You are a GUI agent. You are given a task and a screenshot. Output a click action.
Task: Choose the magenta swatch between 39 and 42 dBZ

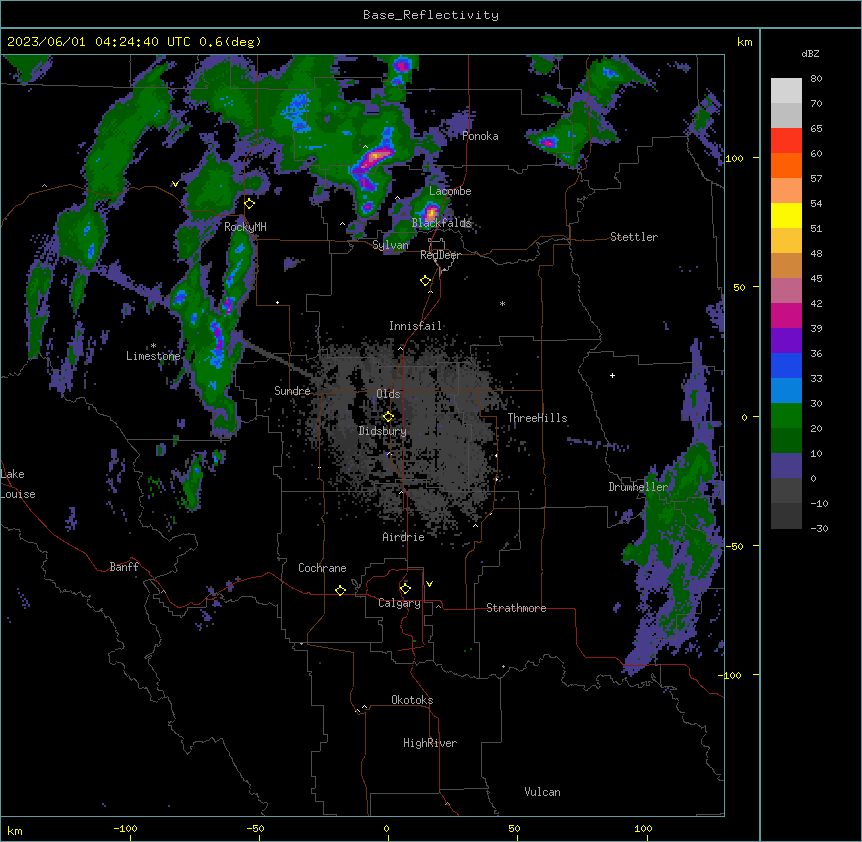786,315
